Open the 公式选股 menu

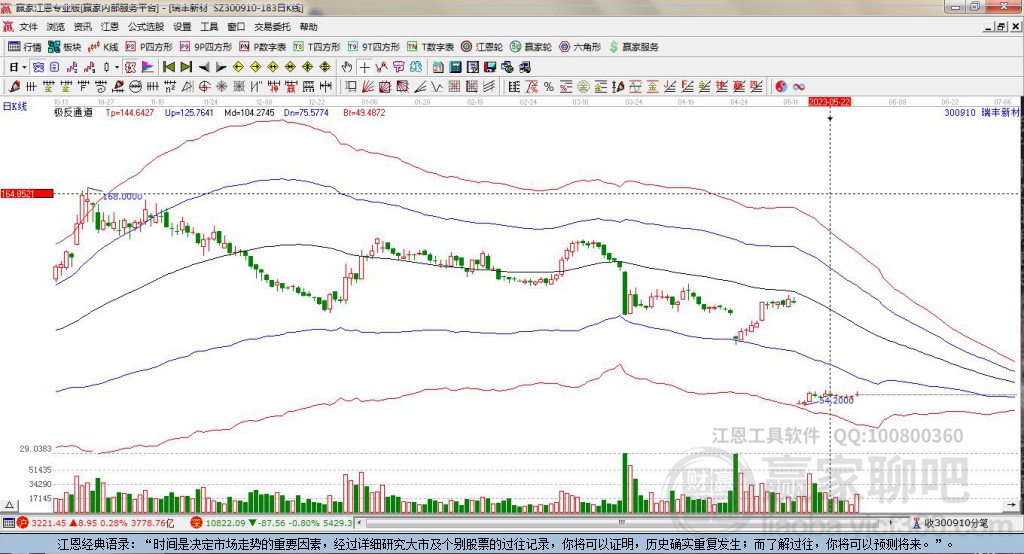pyautogui.click(x=146, y=27)
